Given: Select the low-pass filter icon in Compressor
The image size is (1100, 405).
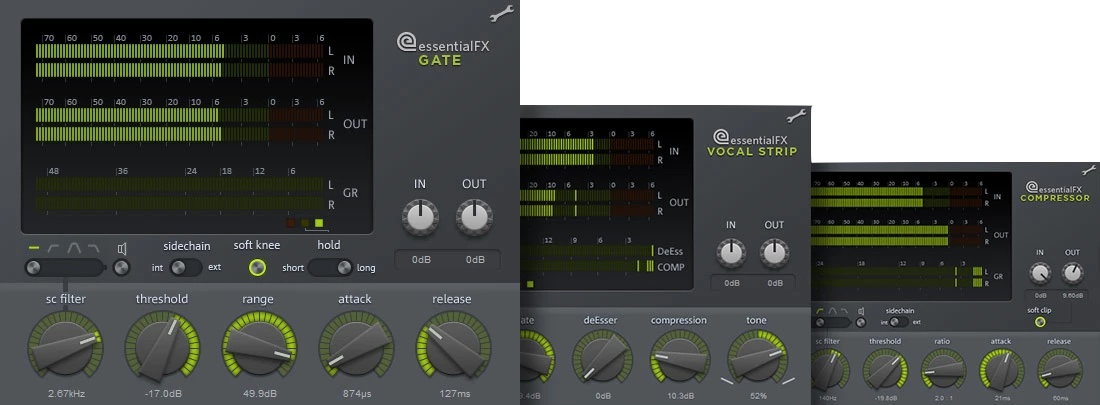Looking at the screenshot, I should (x=845, y=311).
